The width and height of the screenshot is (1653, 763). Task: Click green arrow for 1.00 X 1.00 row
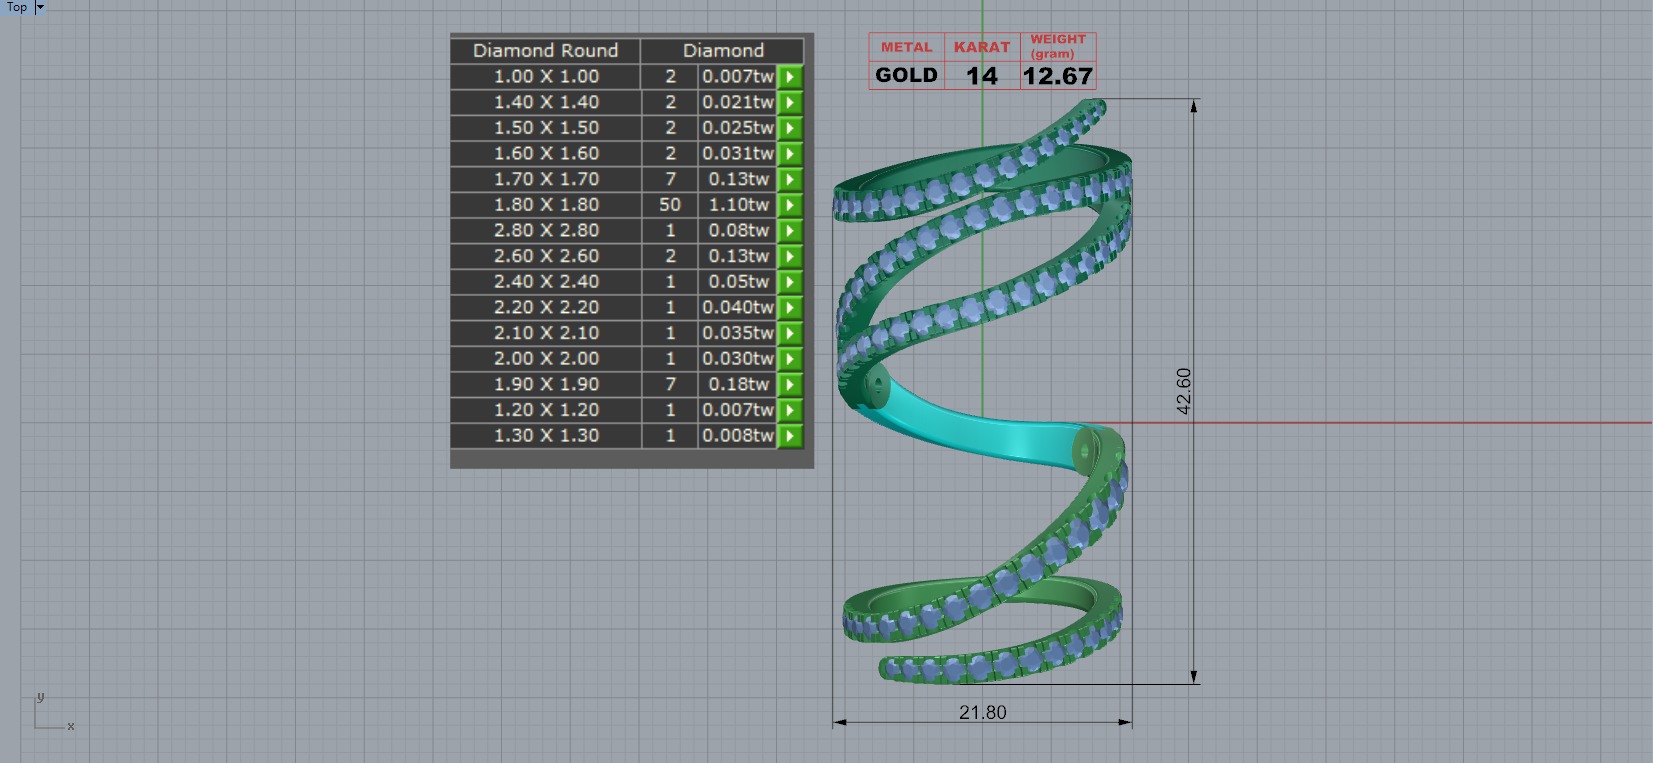pyautogui.click(x=790, y=77)
